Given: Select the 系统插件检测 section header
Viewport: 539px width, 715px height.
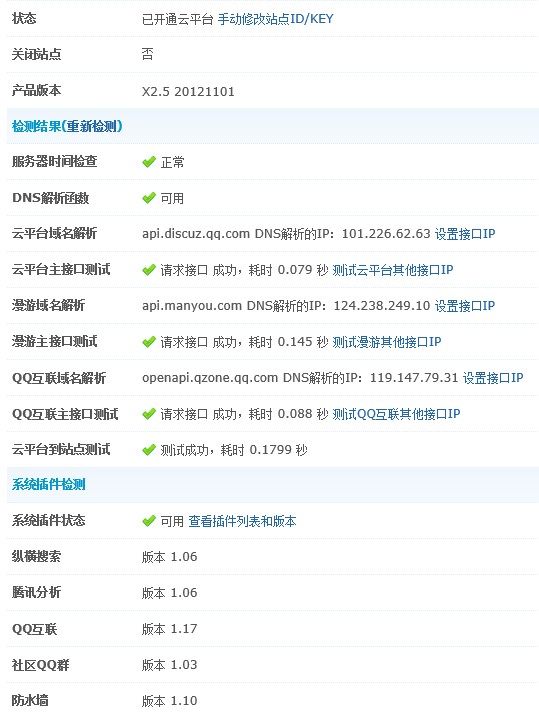Looking at the screenshot, I should coord(273,485).
